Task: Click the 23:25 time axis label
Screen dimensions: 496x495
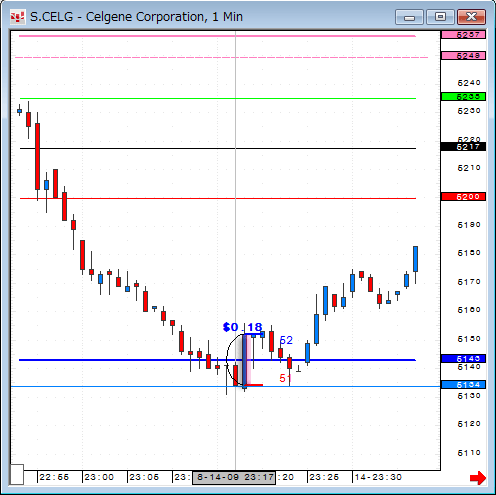Action: (324, 477)
